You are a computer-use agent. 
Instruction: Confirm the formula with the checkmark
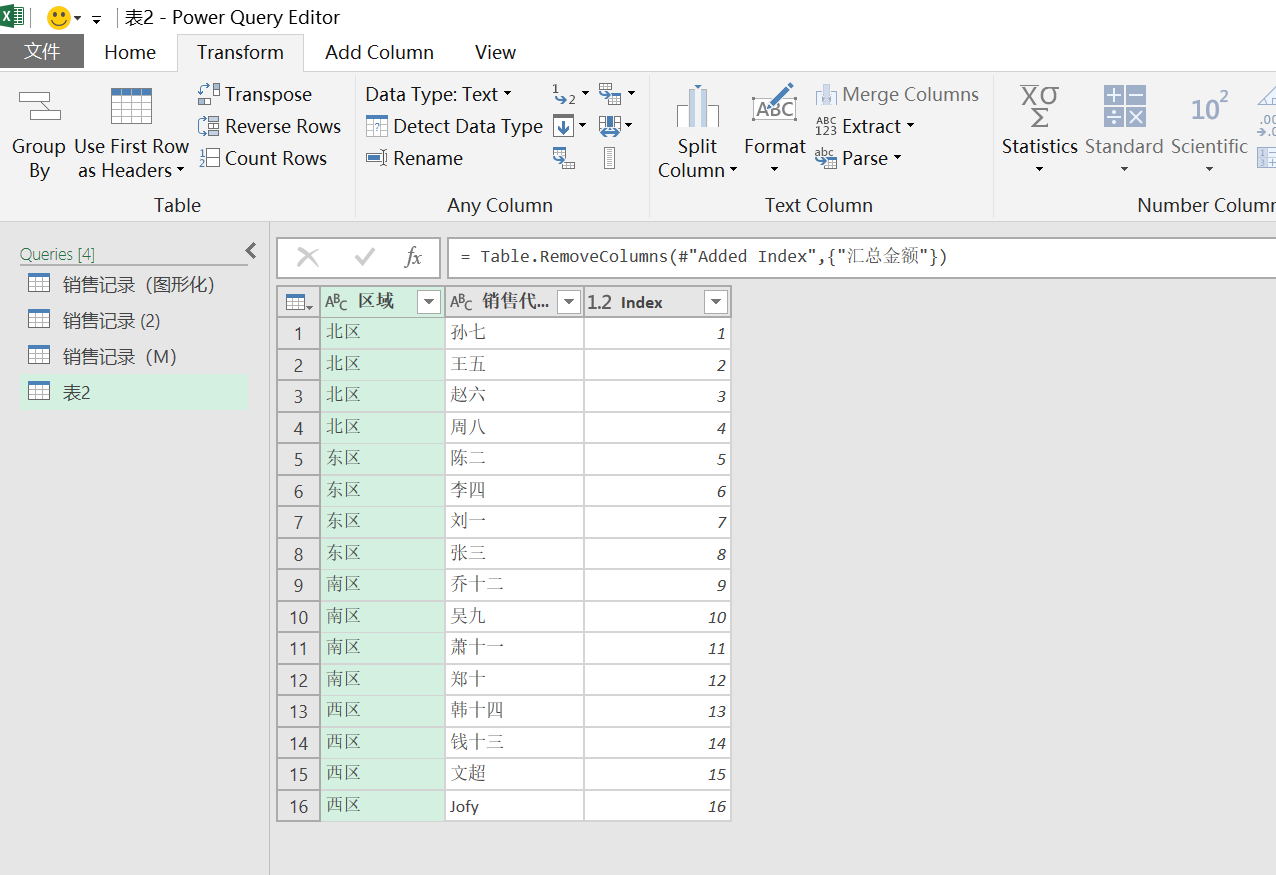pyautogui.click(x=364, y=258)
